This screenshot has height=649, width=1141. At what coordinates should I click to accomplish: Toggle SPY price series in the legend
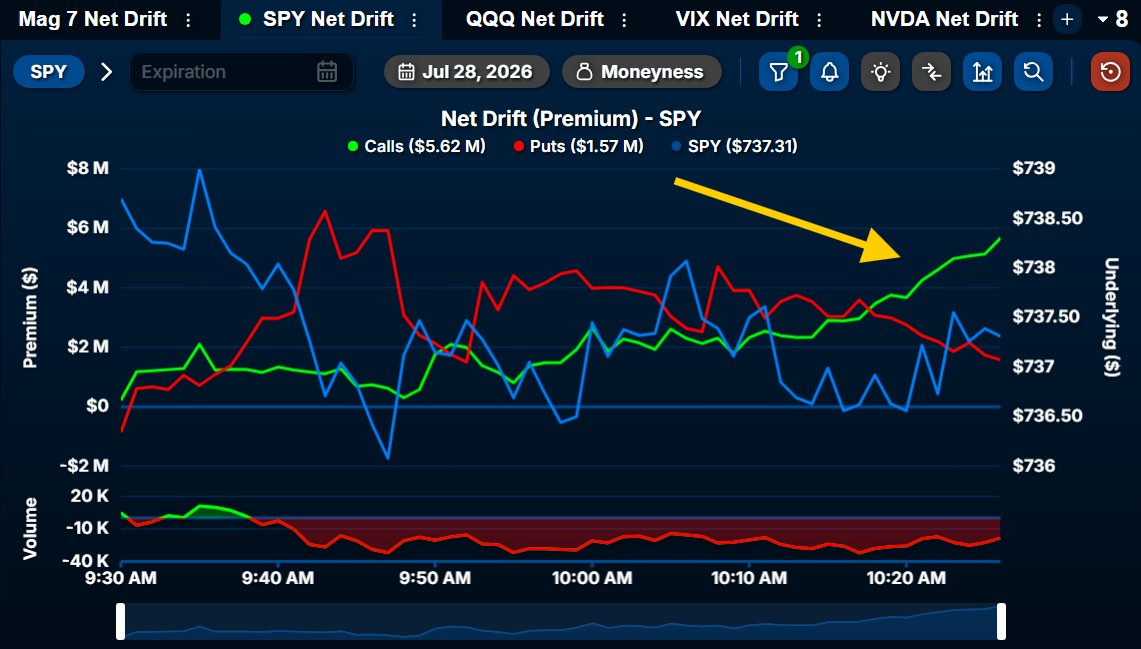734,146
